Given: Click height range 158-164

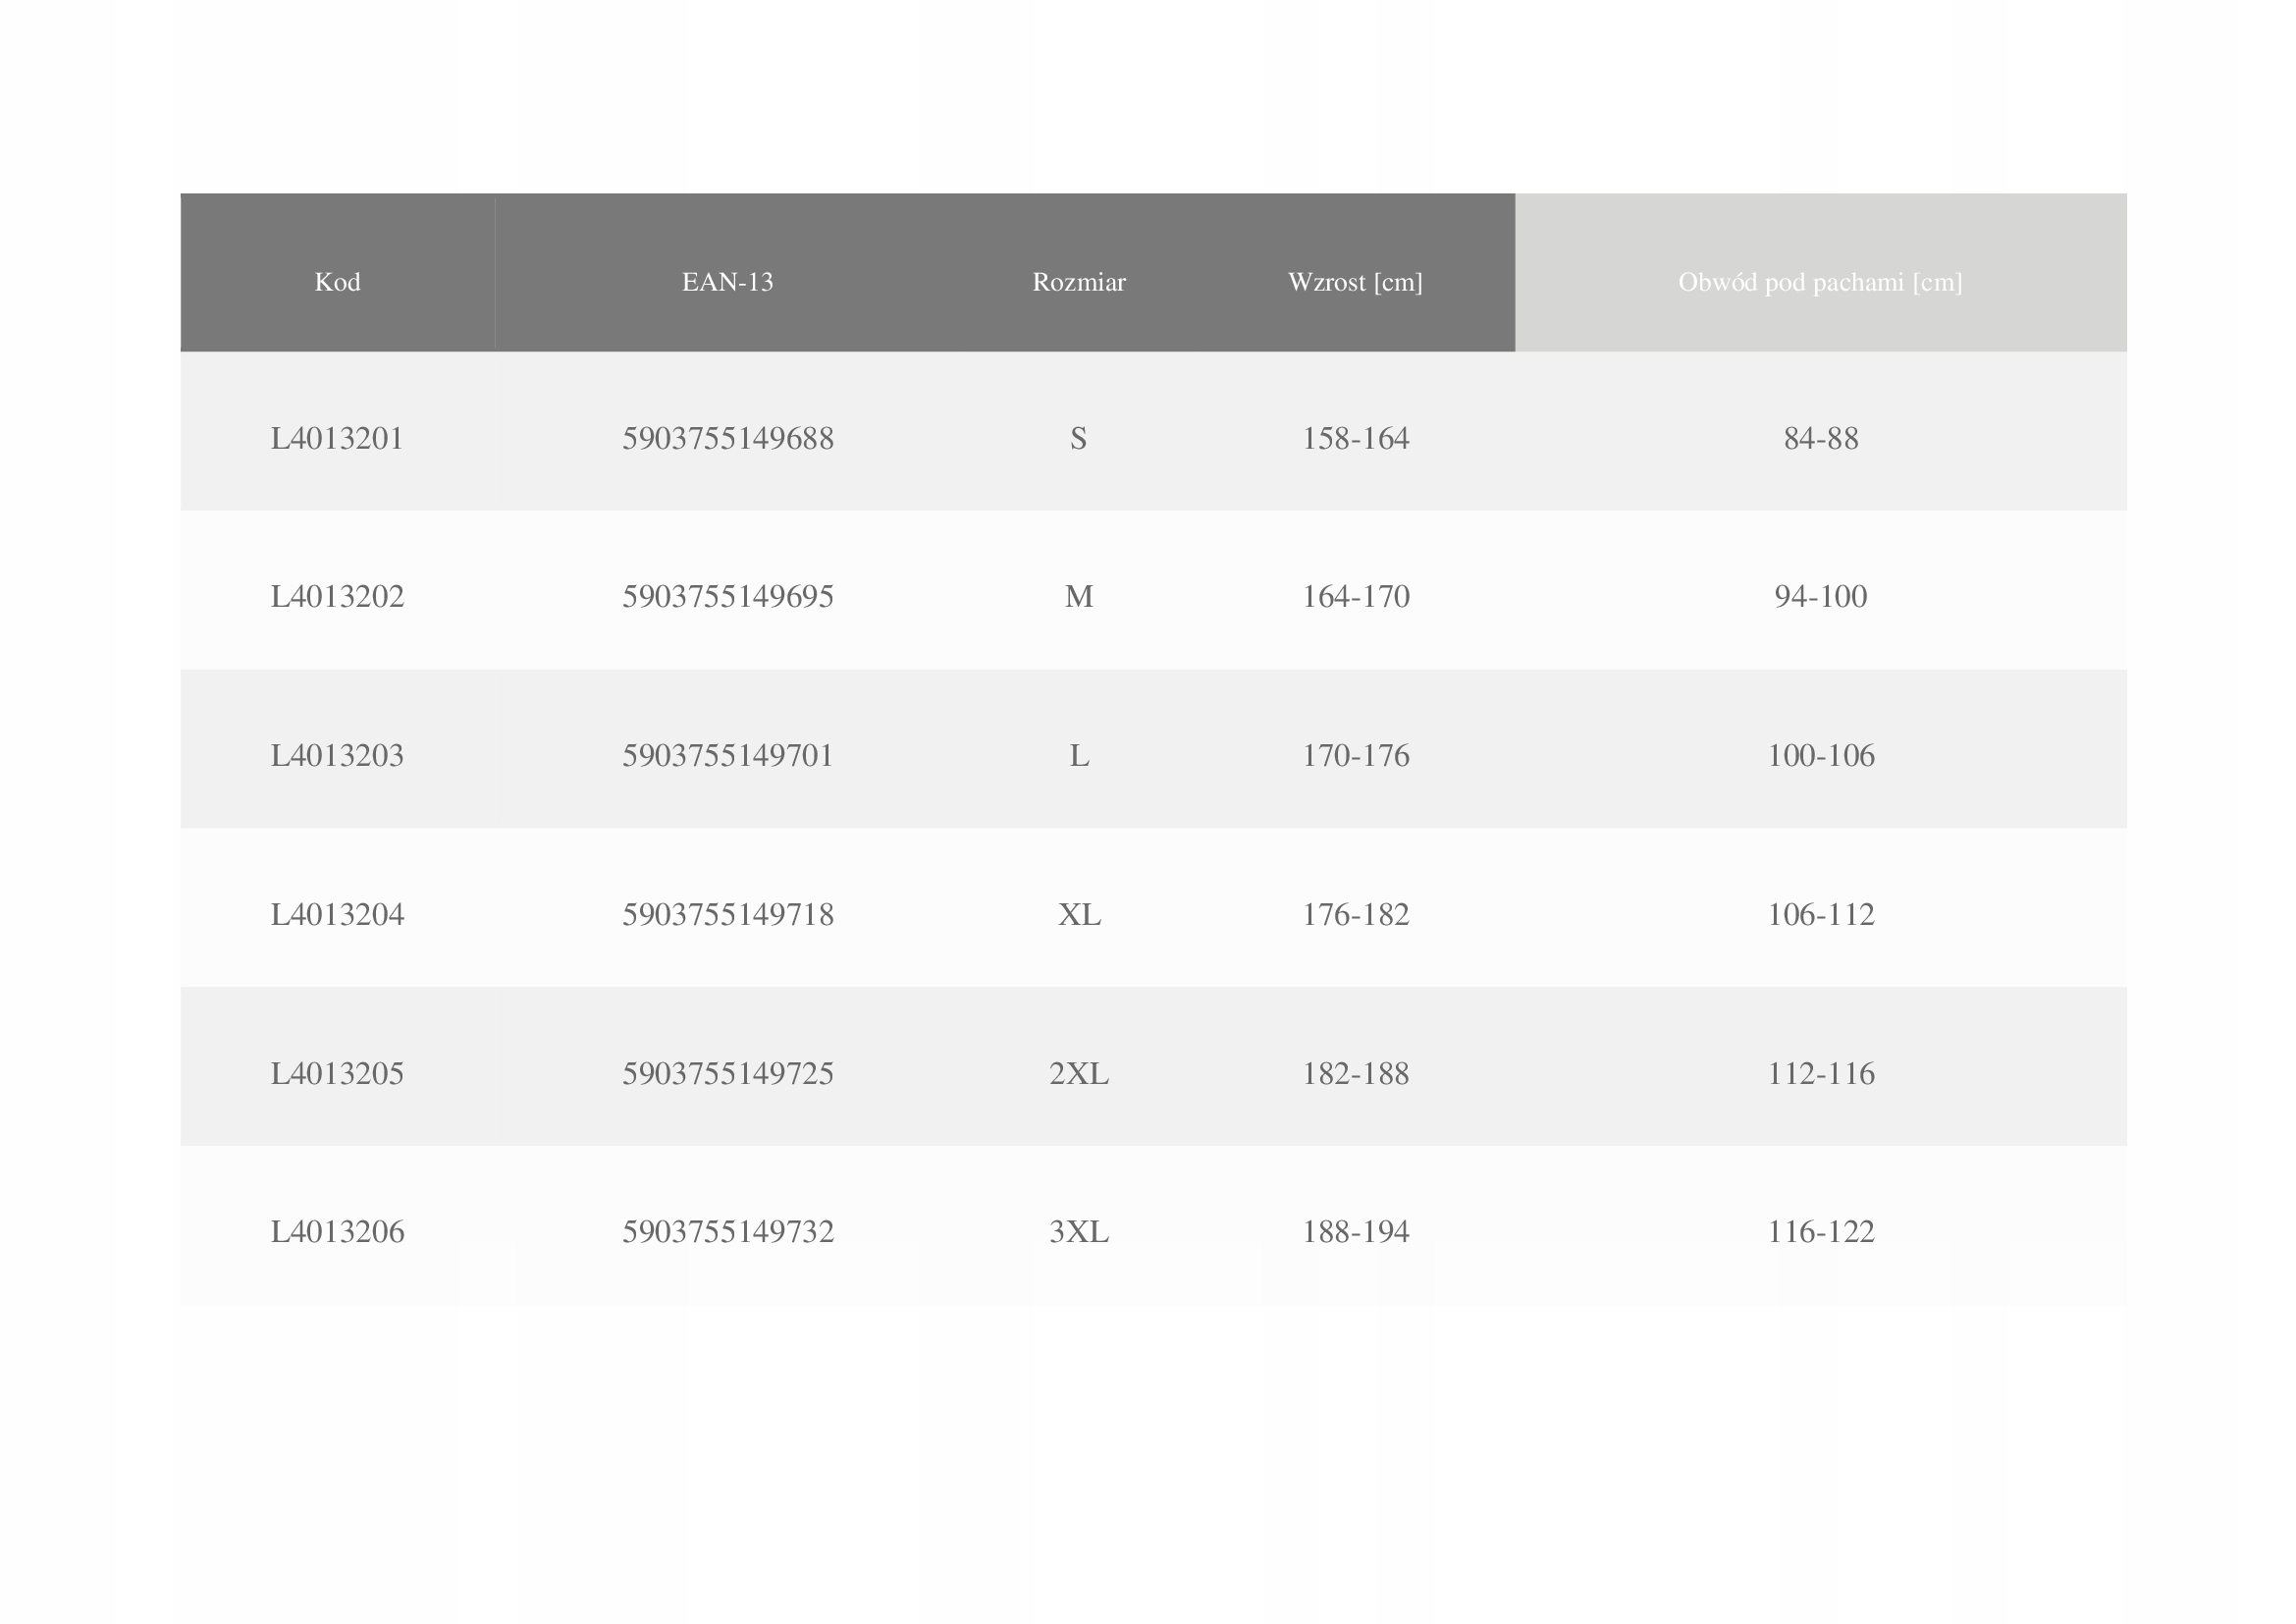Looking at the screenshot, I should [x=1355, y=438].
